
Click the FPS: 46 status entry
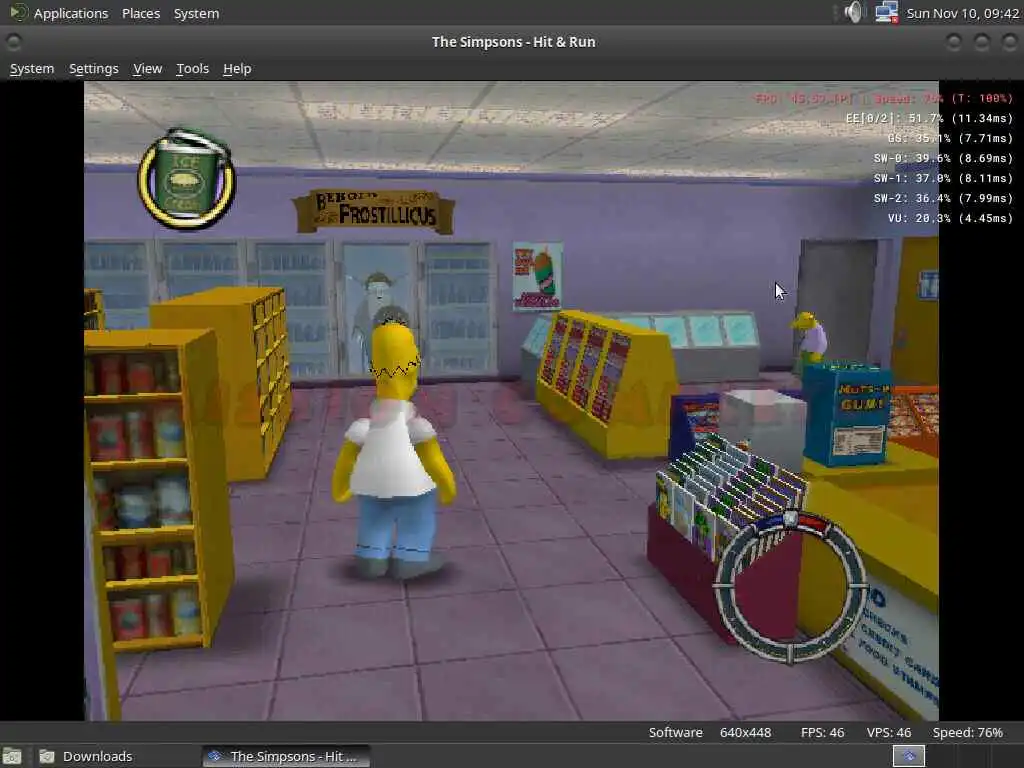pos(822,733)
